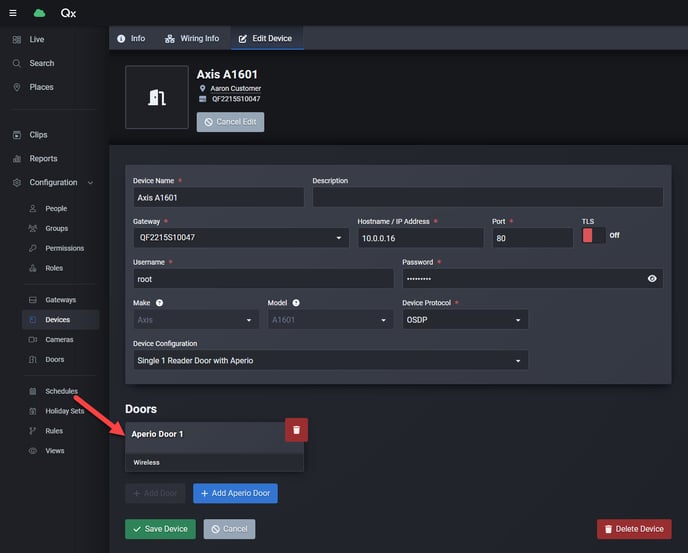The height and width of the screenshot is (553, 688).
Task: Click the Gateways icon in sidebar
Action: (33, 300)
